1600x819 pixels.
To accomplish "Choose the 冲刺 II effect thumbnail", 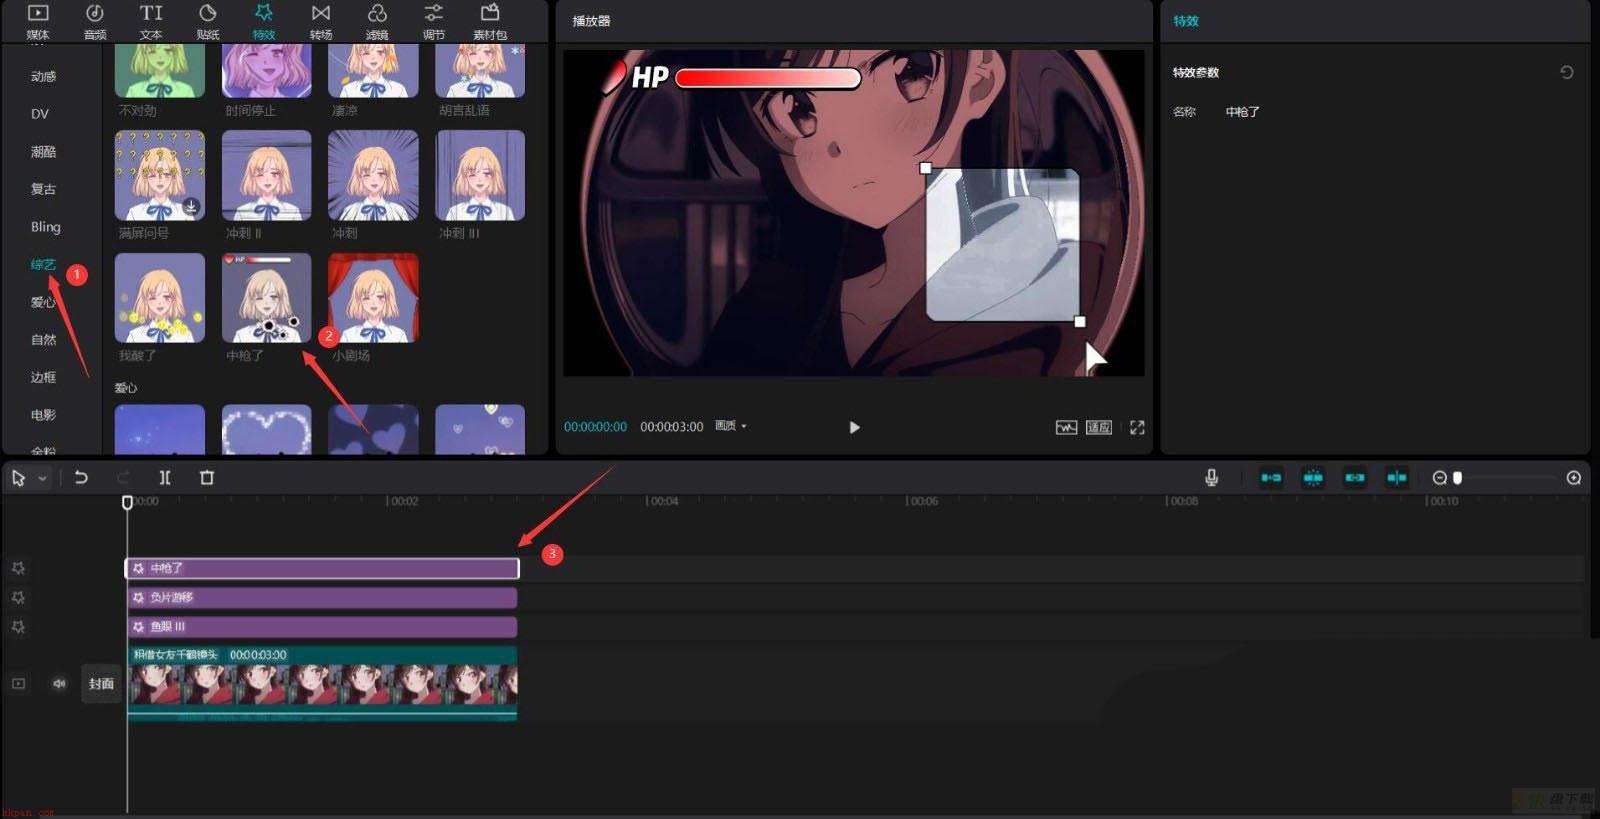I will (267, 175).
